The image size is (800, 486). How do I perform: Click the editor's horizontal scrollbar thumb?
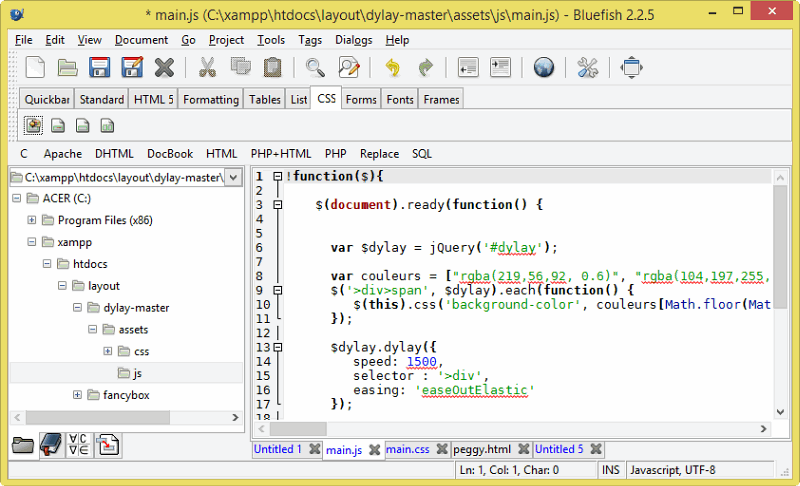[298, 429]
